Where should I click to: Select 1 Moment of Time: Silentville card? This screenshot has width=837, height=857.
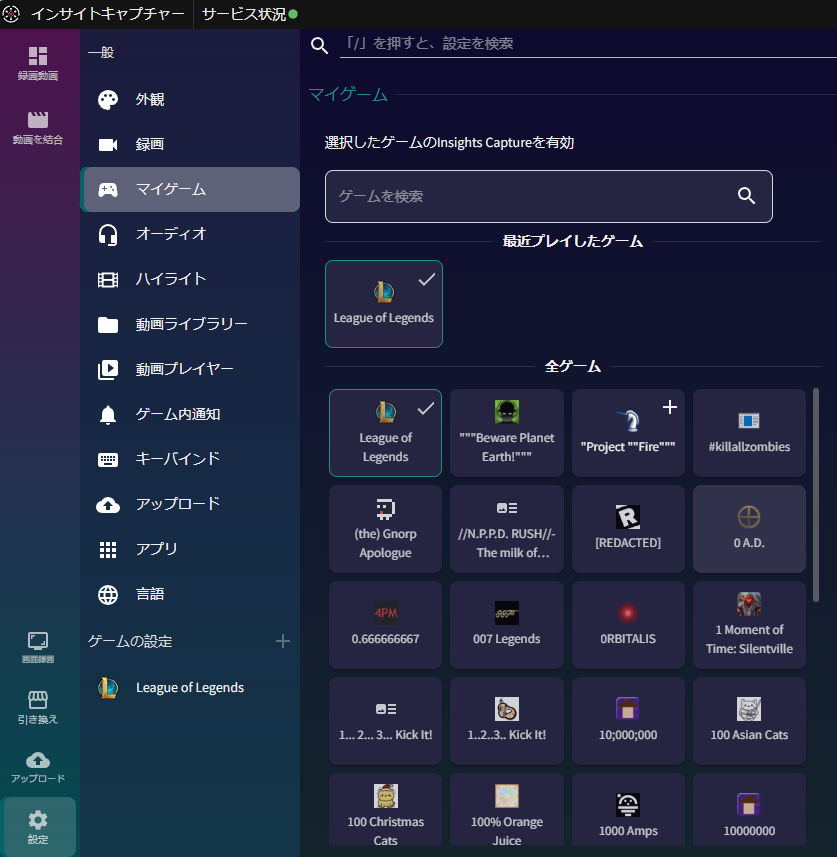[749, 625]
